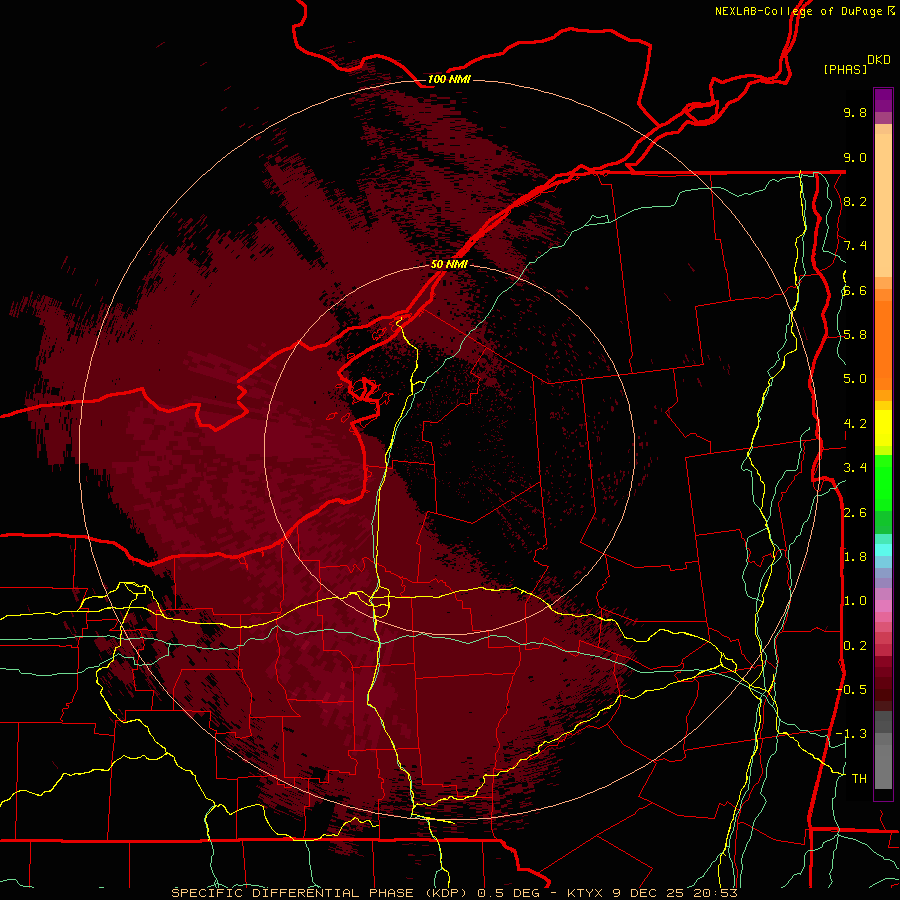Click the KTYX station identifier in the caption
Screen dimensions: 900x900
(585, 893)
